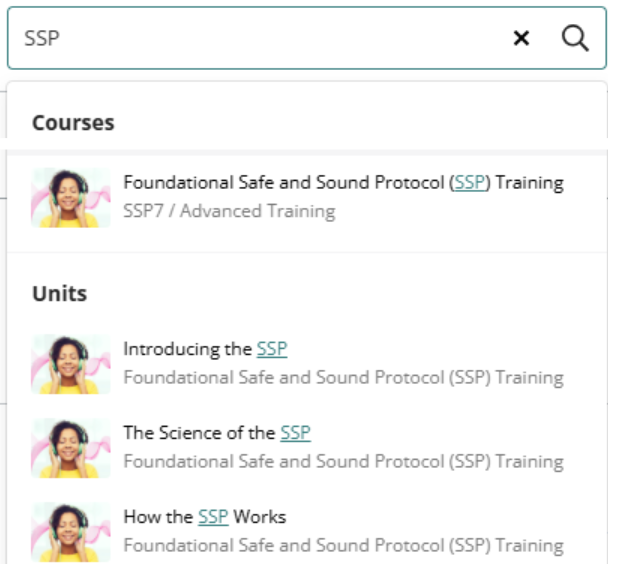Select the SSP7 / Advanced Training subtitle

[229, 211]
